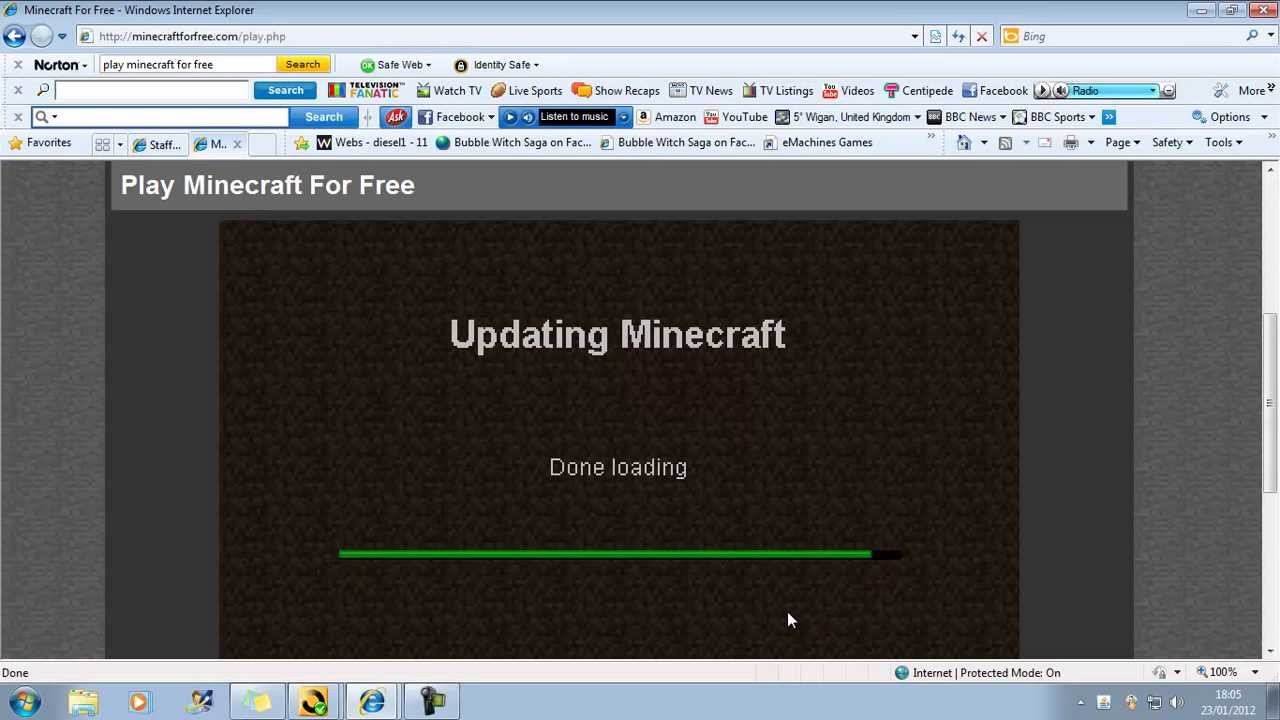Close the current Minecraft tab
This screenshot has width=1280, height=720.
click(x=237, y=144)
